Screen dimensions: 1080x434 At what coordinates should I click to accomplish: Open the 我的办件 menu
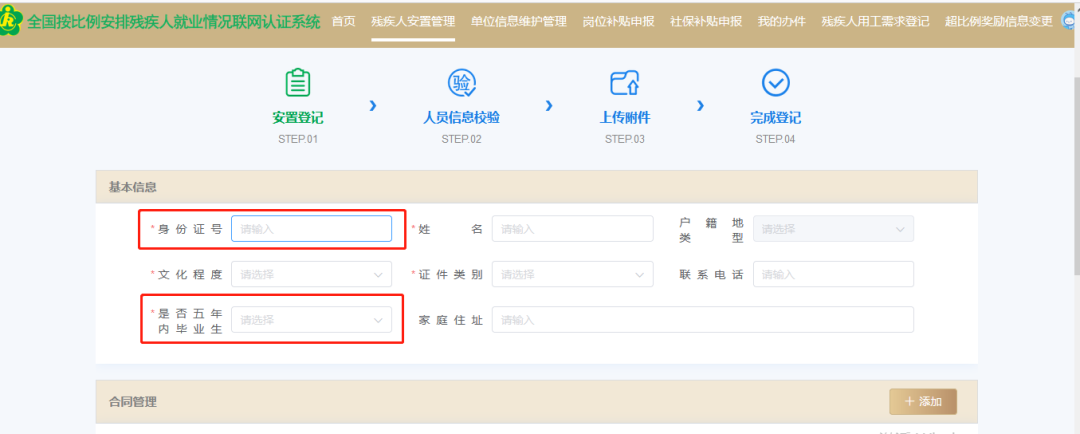pos(781,21)
